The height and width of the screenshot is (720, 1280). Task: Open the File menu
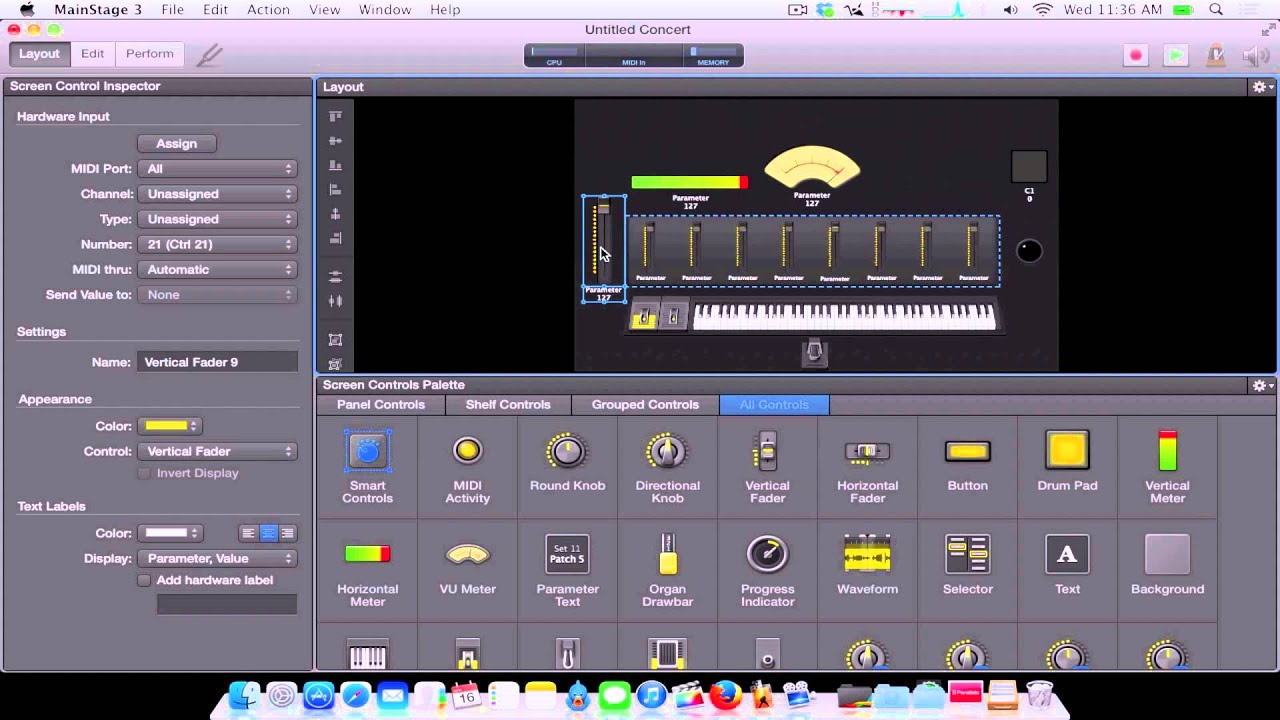[x=173, y=10]
